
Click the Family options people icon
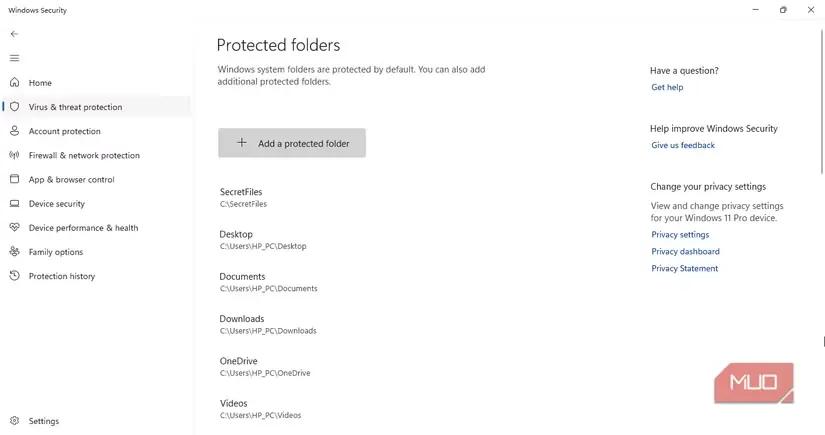(14, 251)
